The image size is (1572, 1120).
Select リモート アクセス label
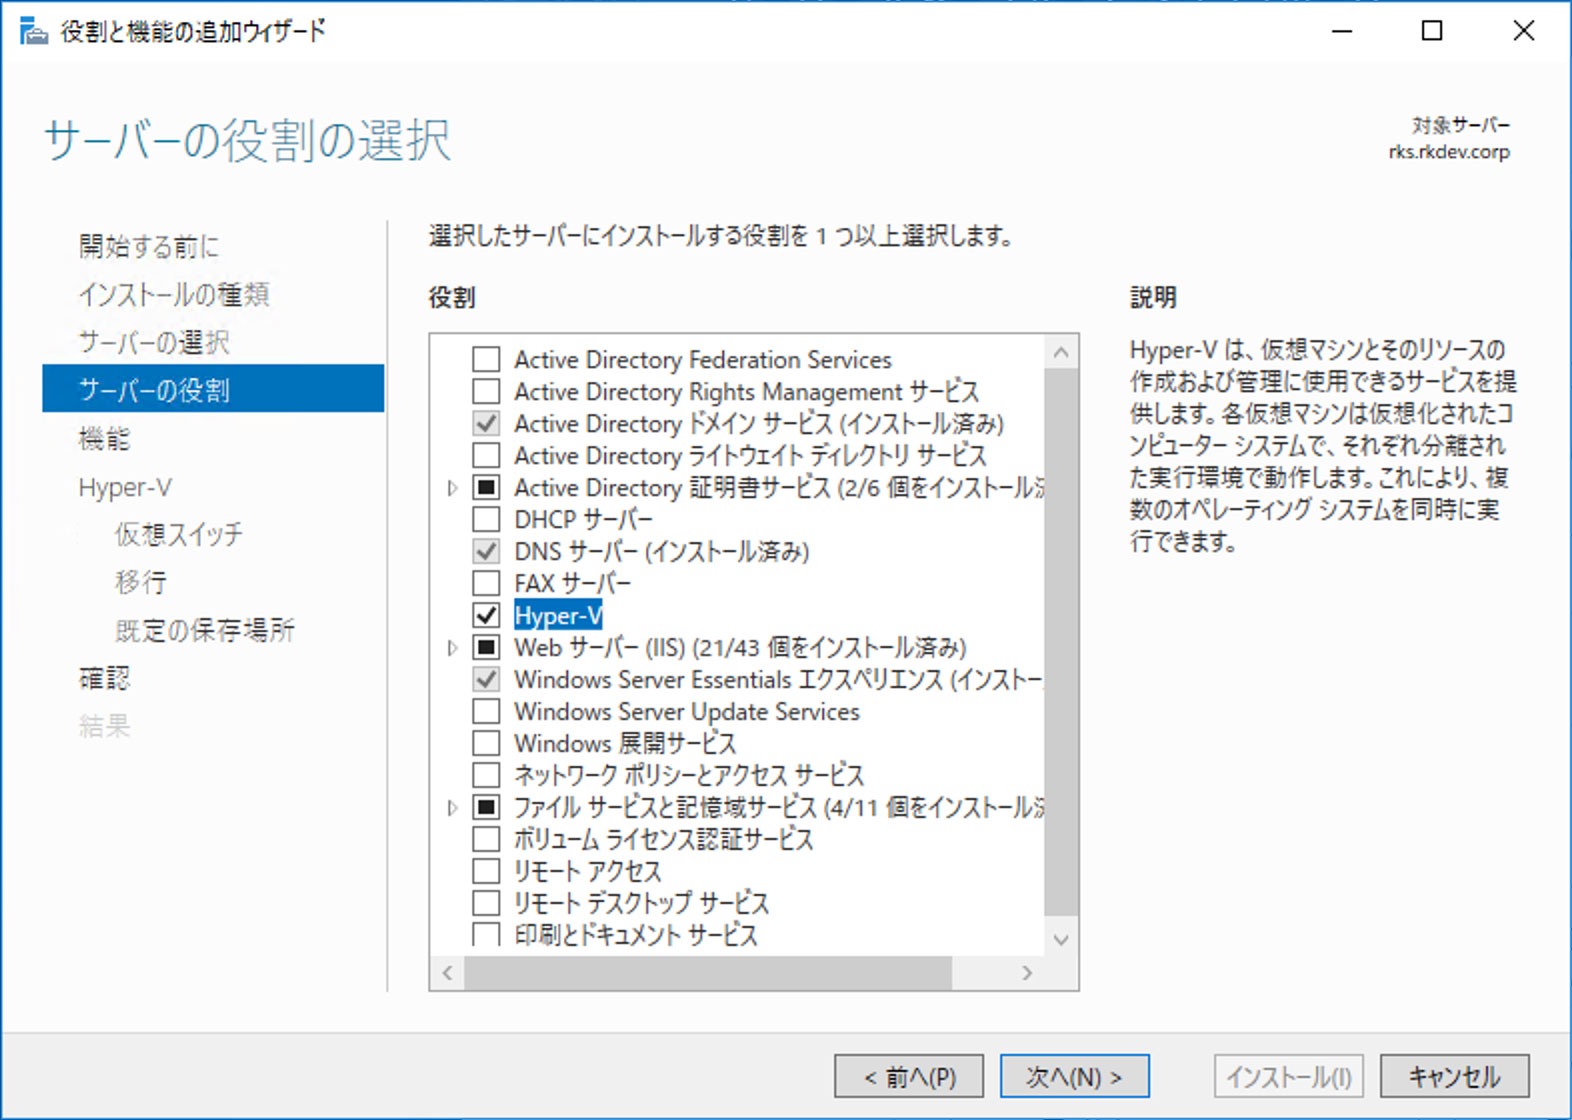point(587,871)
